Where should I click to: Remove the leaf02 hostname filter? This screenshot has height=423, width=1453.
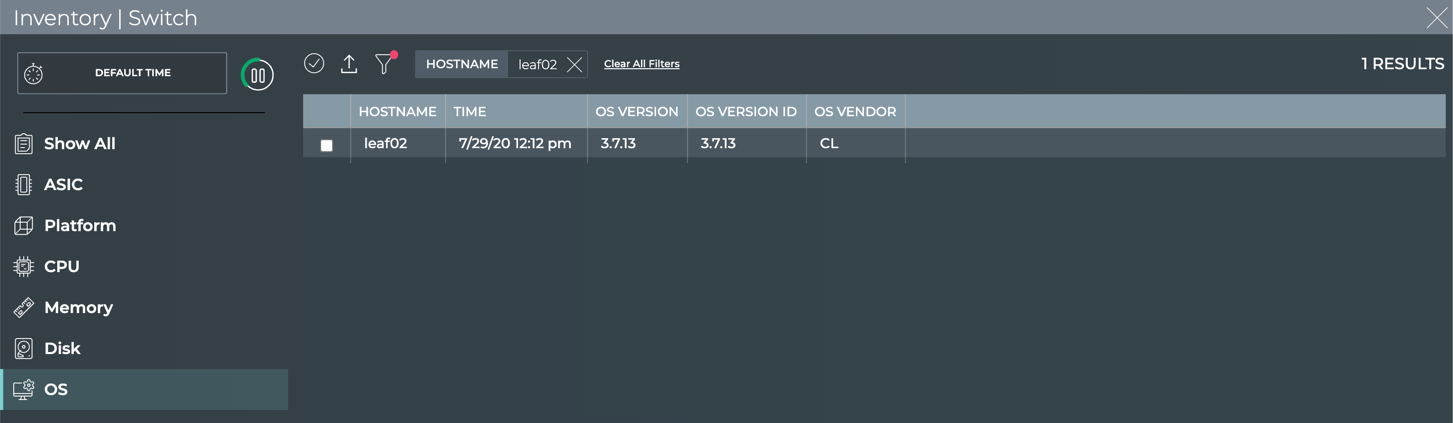point(574,65)
